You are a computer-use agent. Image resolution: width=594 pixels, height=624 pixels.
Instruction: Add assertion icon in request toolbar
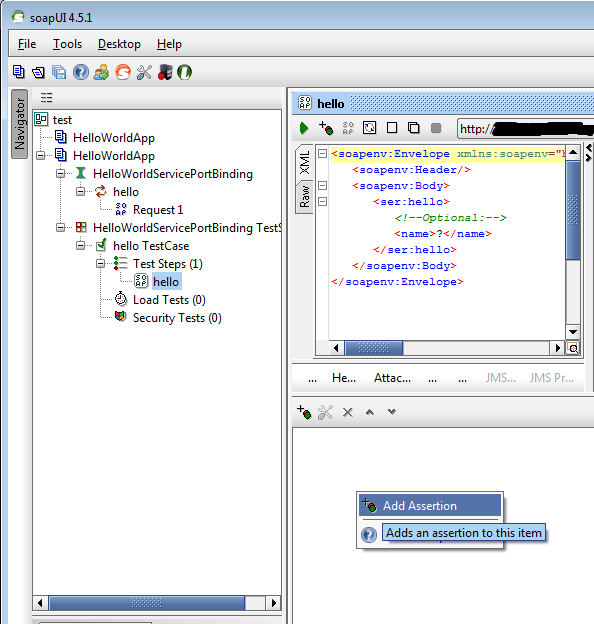click(x=326, y=128)
